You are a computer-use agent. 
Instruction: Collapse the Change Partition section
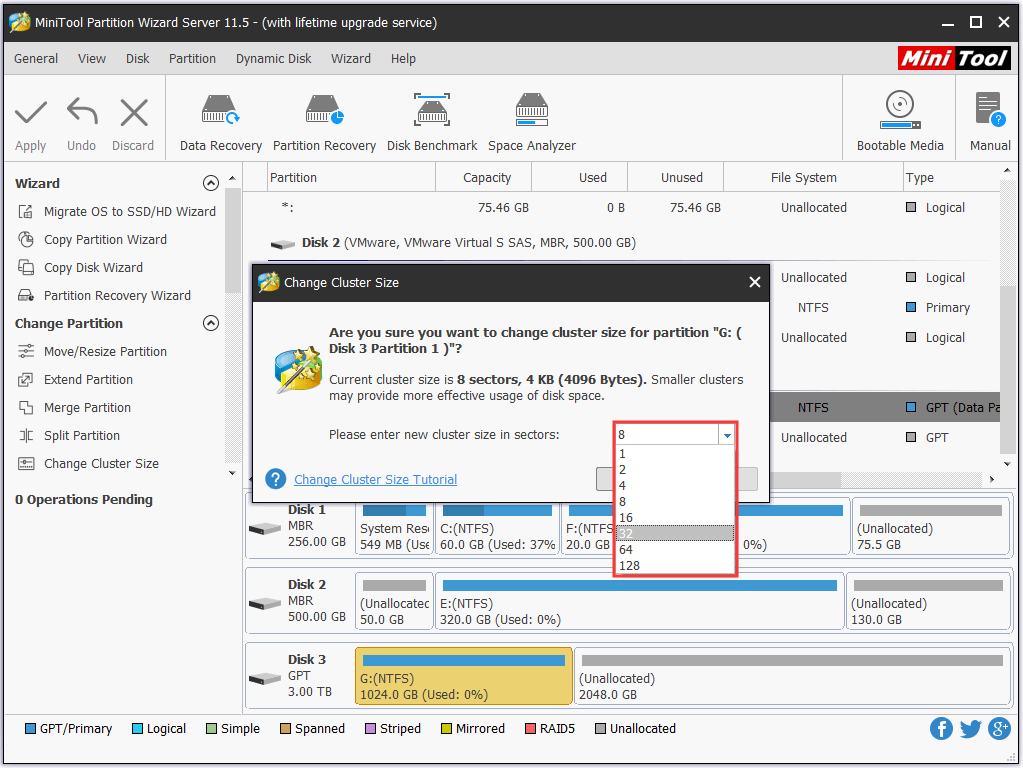pos(211,323)
